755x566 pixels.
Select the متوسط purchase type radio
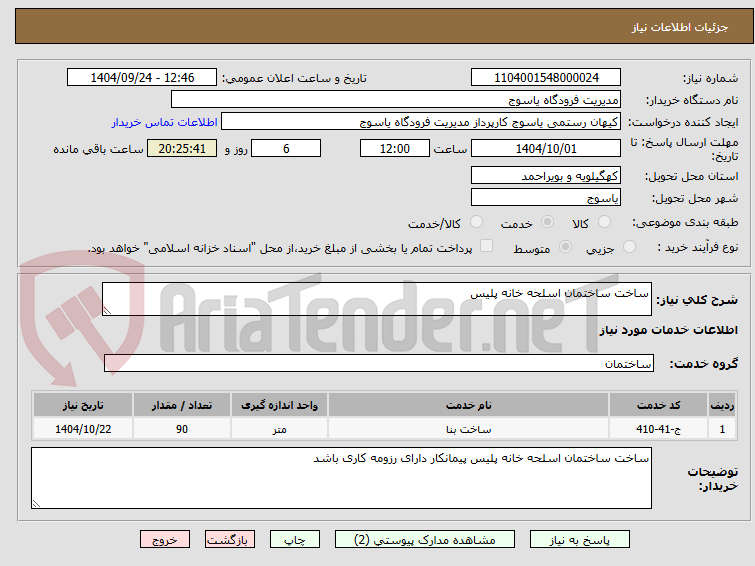click(565, 247)
